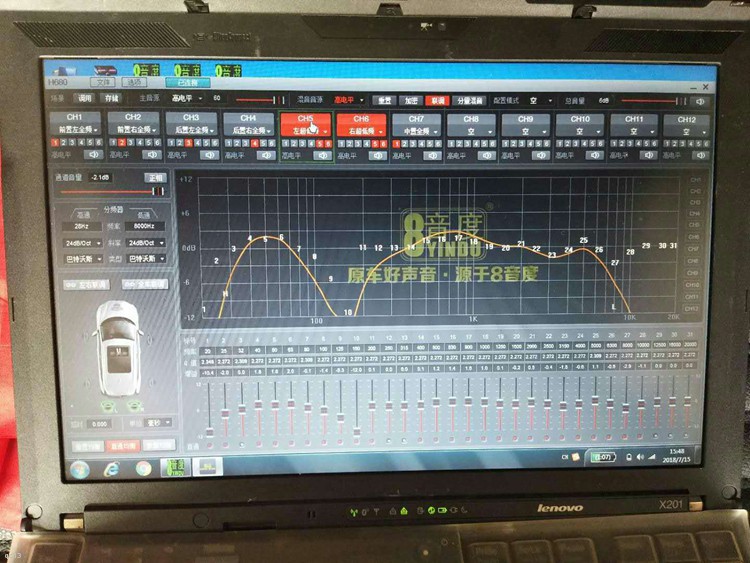Toggle input 2 for CH2
This screenshot has height=563, width=750.
click(x=121, y=143)
